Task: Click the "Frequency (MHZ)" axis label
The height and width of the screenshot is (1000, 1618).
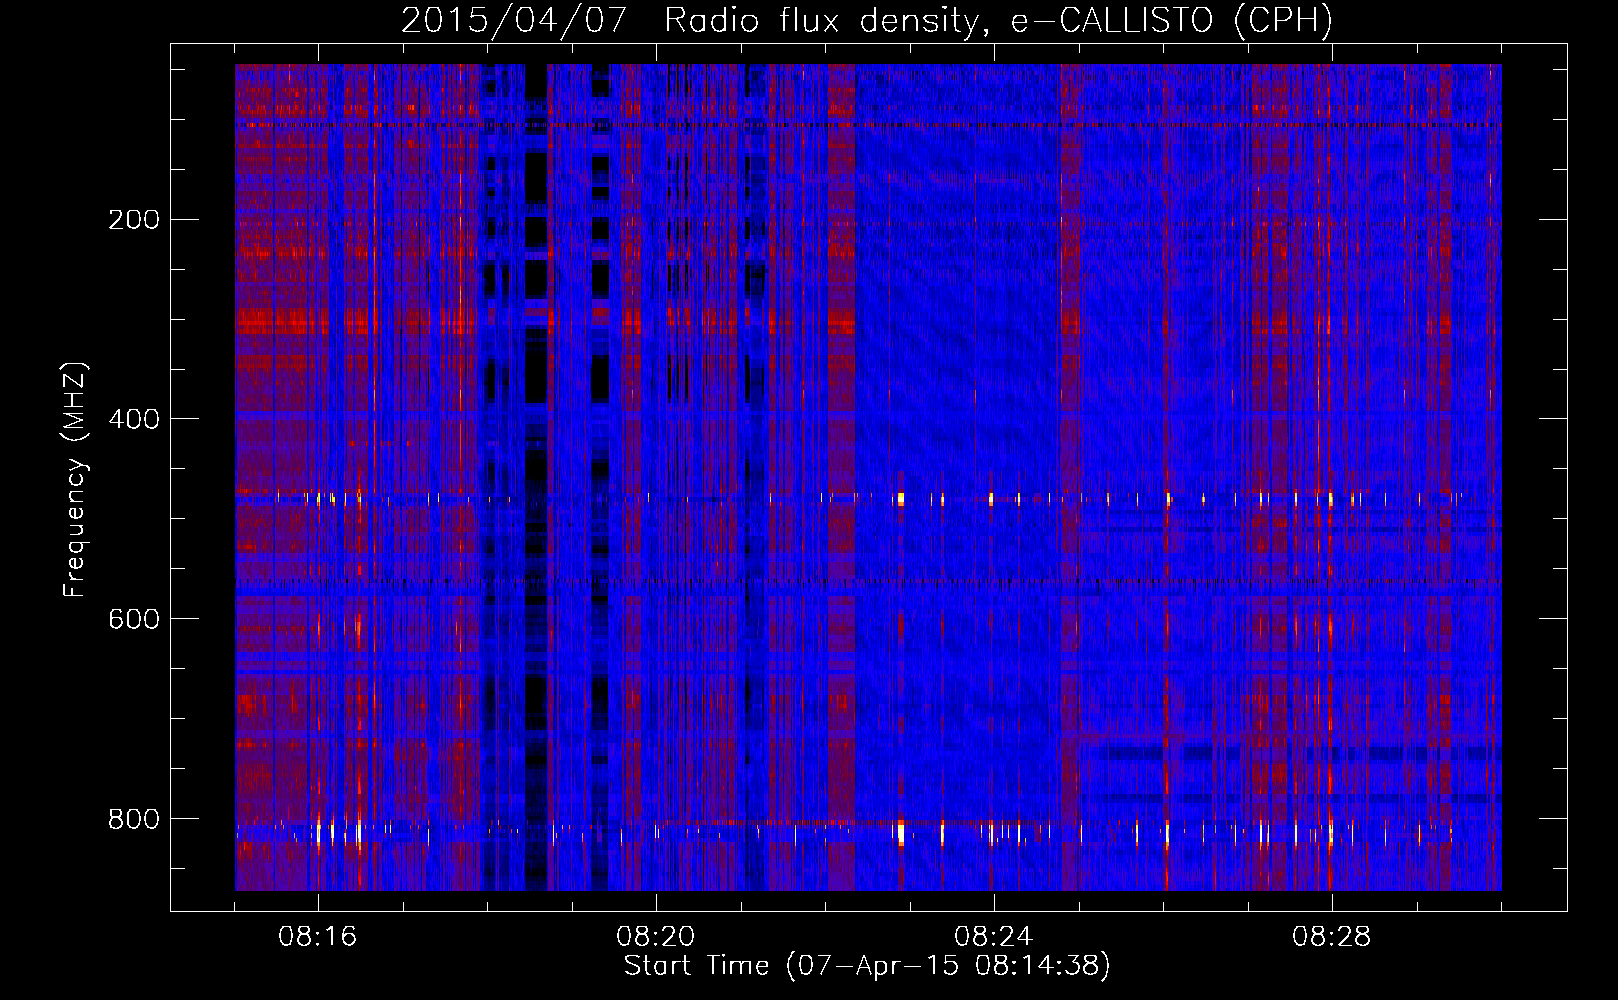Action: tap(75, 480)
